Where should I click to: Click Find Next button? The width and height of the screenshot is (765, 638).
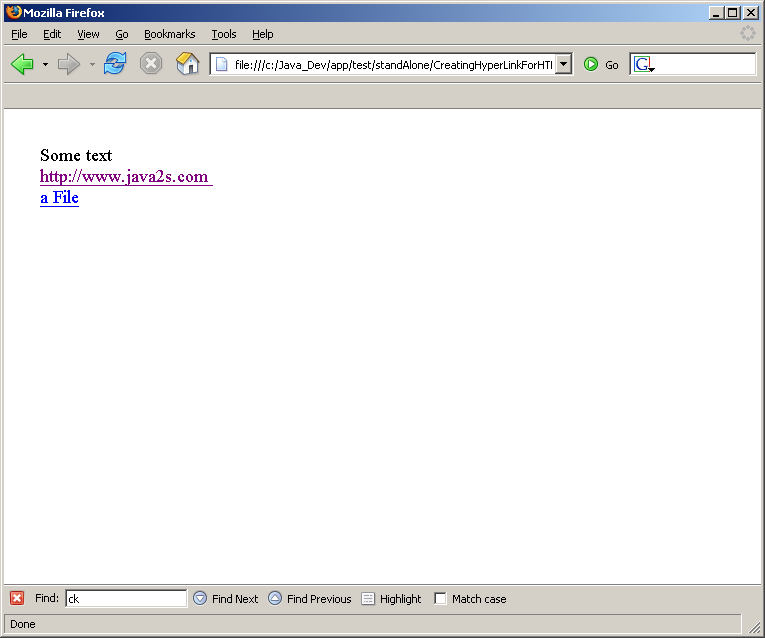coord(225,598)
